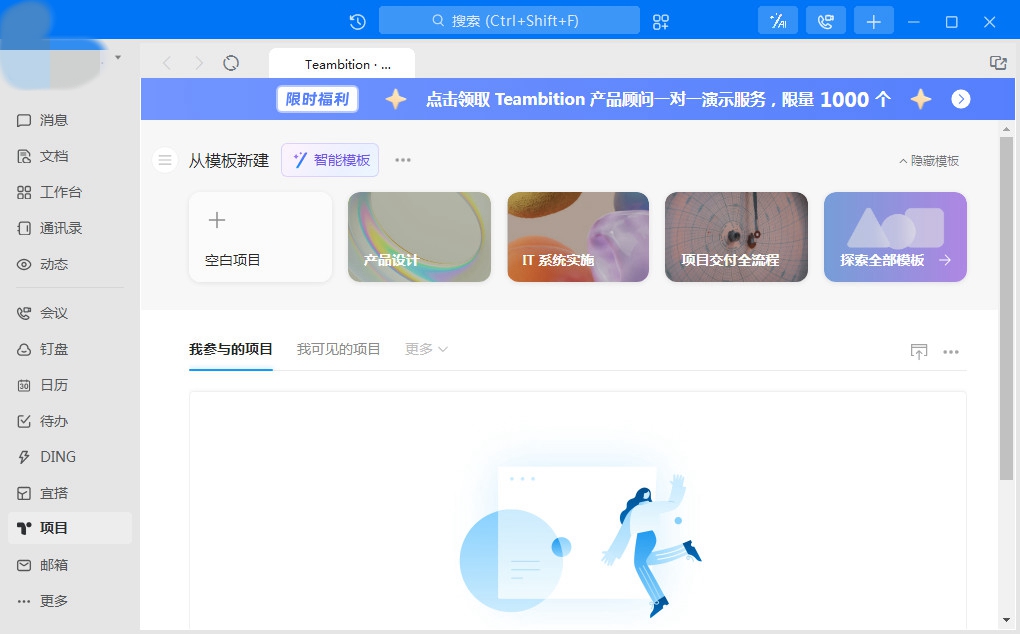
Task: Open 邮箱 mail in sidebar
Action: [70, 565]
